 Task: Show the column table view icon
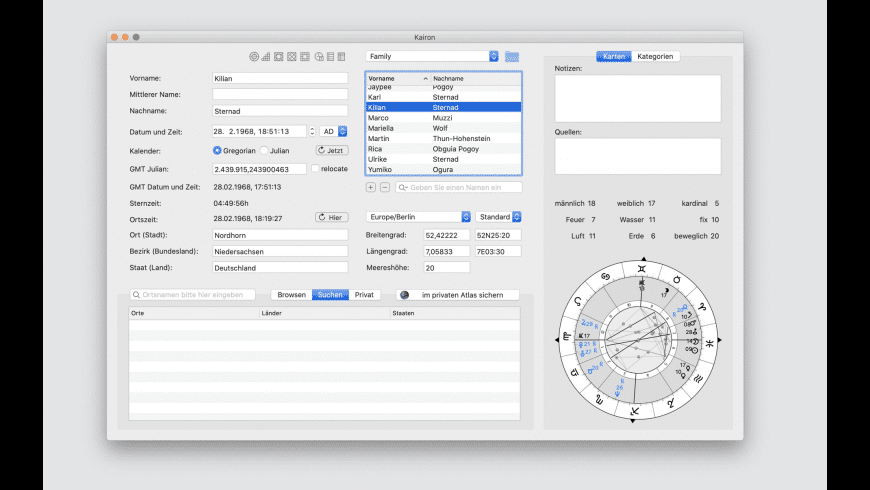342,57
